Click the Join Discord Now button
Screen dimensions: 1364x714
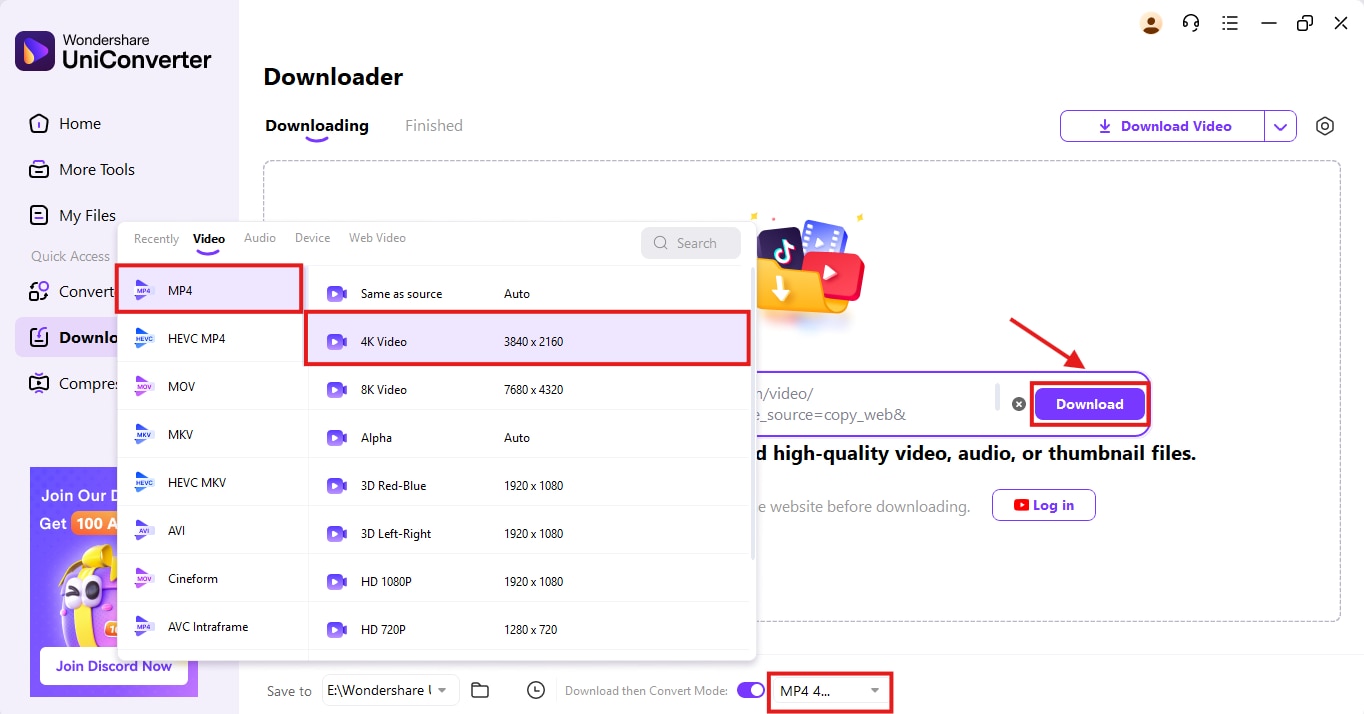point(114,666)
